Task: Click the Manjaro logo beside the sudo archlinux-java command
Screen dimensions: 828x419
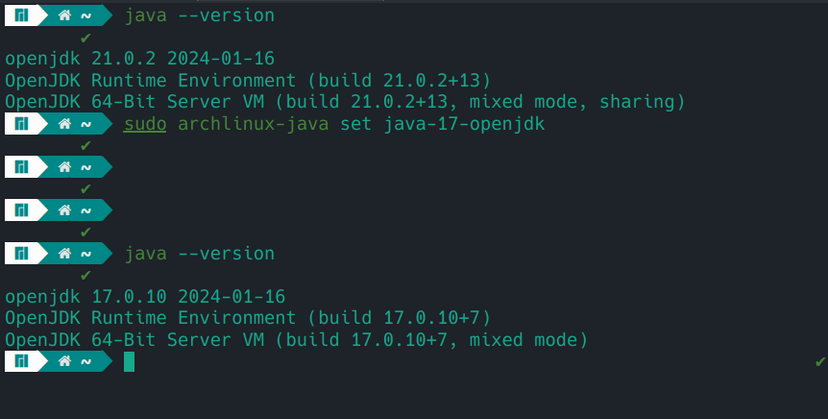Action: pyautogui.click(x=22, y=124)
